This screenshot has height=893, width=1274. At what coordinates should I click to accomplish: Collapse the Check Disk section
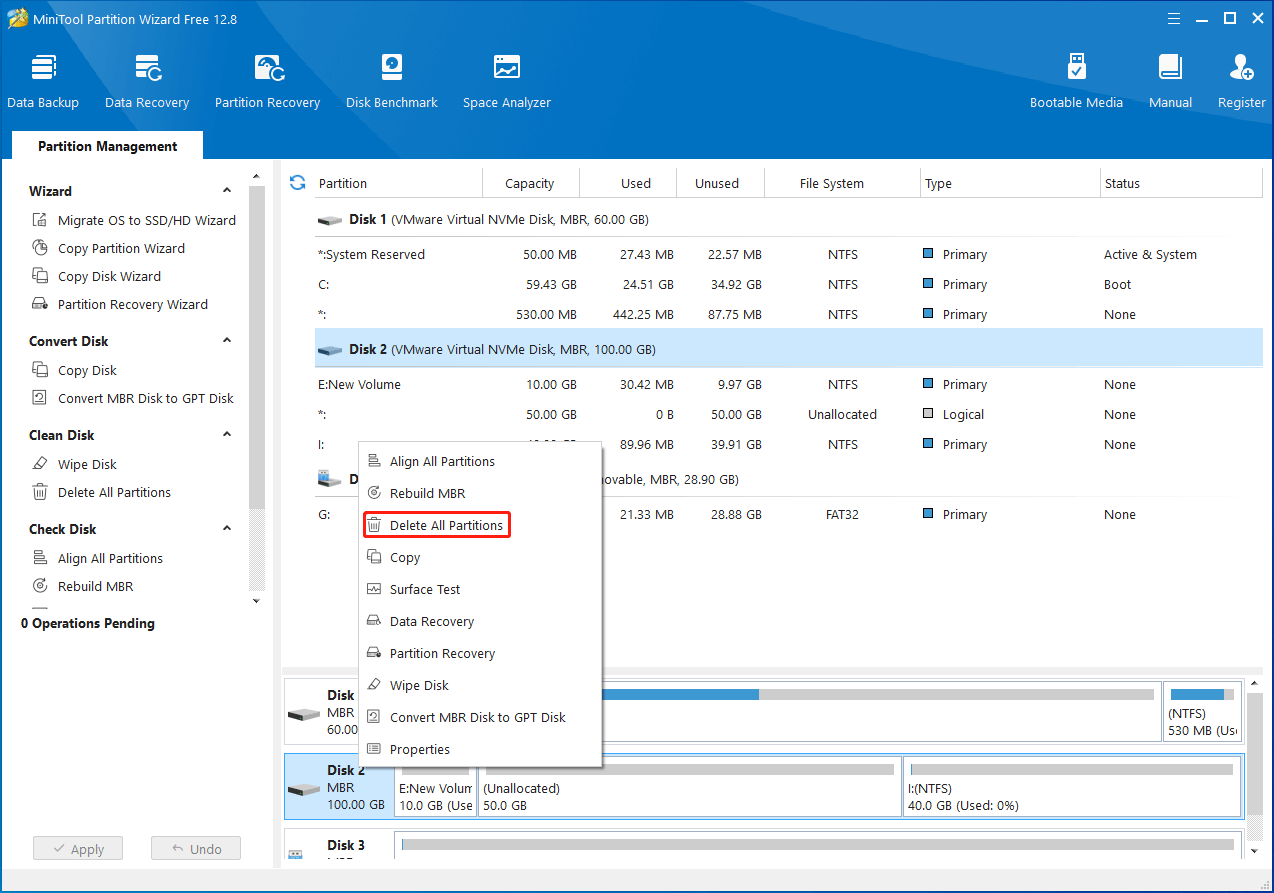tap(227, 528)
